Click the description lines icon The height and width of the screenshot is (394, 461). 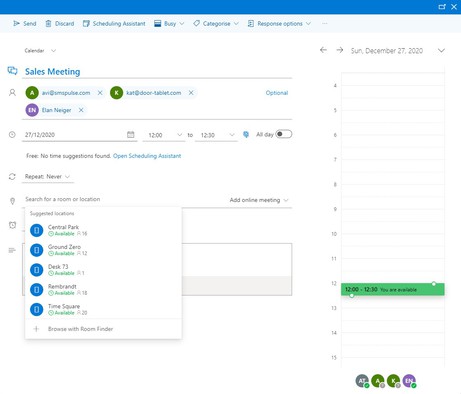point(12,250)
